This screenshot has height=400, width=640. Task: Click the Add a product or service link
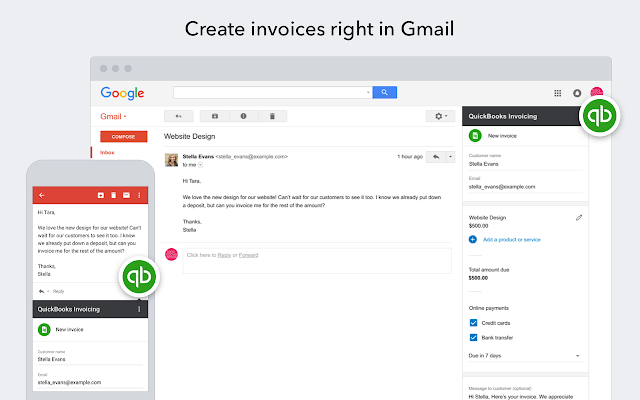point(512,240)
